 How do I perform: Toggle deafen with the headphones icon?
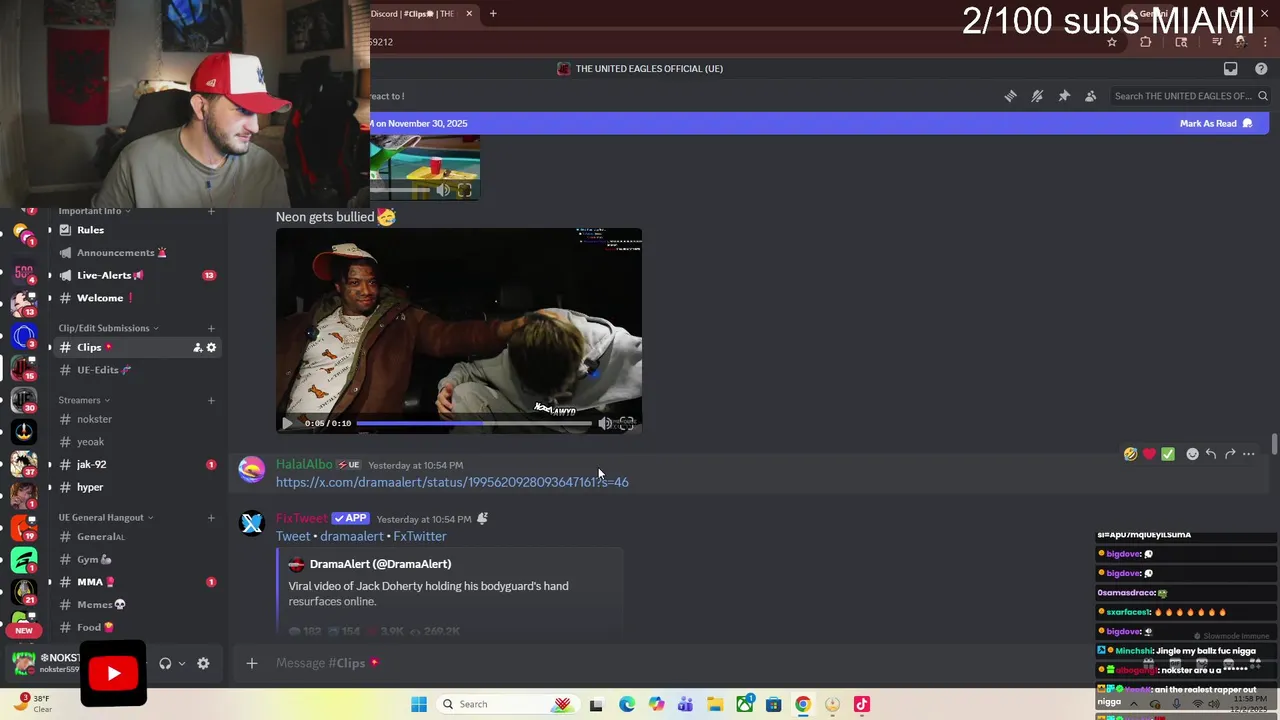(165, 663)
